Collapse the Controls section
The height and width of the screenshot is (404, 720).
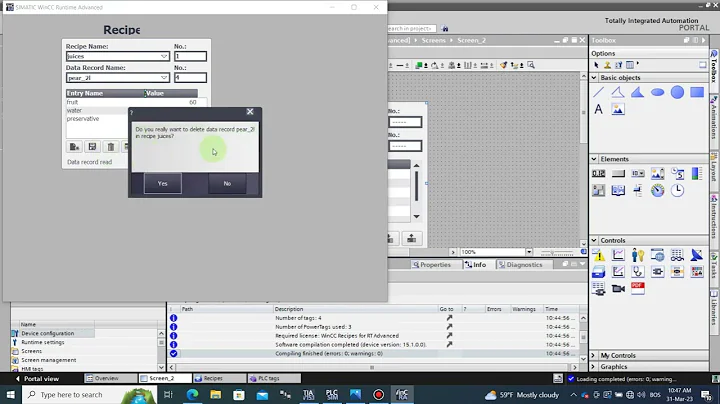click(x=594, y=240)
